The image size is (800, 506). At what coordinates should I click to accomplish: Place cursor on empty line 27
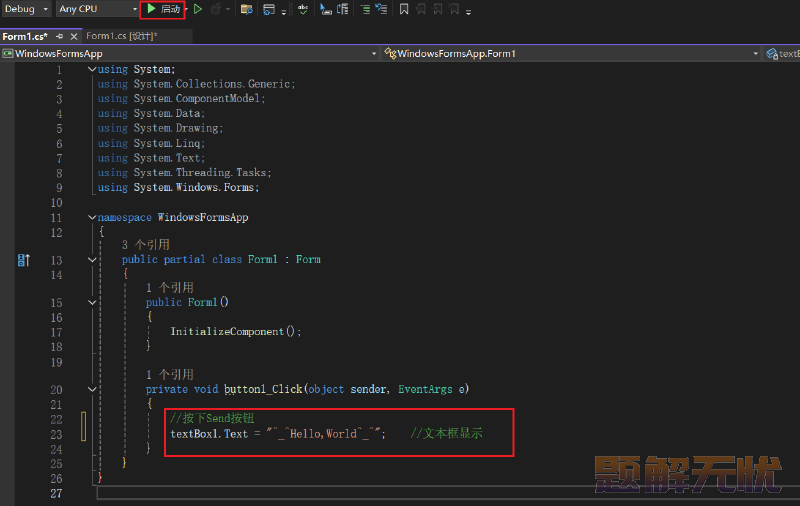click(x=448, y=493)
